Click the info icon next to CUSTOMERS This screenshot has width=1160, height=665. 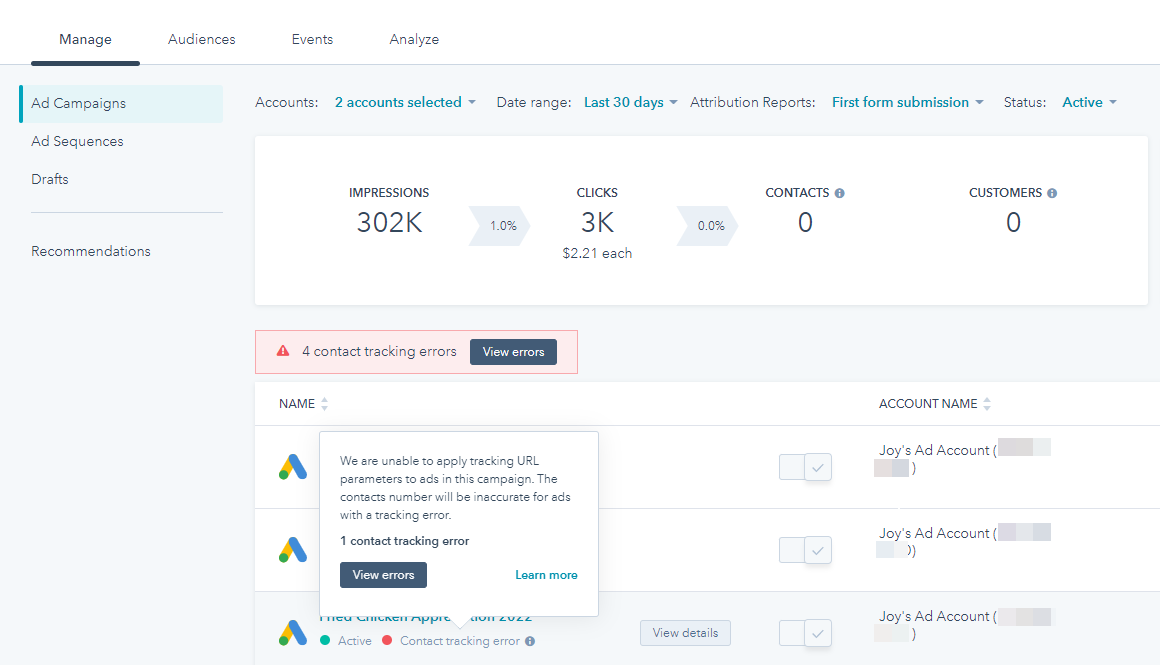click(1052, 192)
